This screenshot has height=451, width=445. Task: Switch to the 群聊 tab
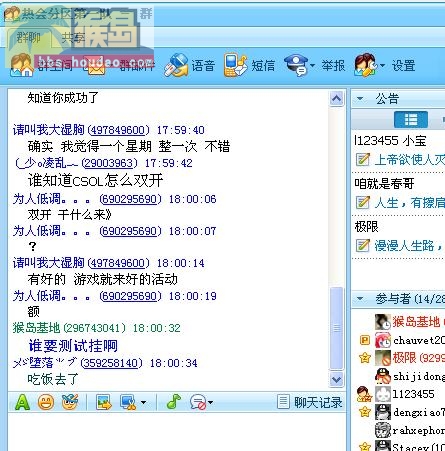pos(29,38)
